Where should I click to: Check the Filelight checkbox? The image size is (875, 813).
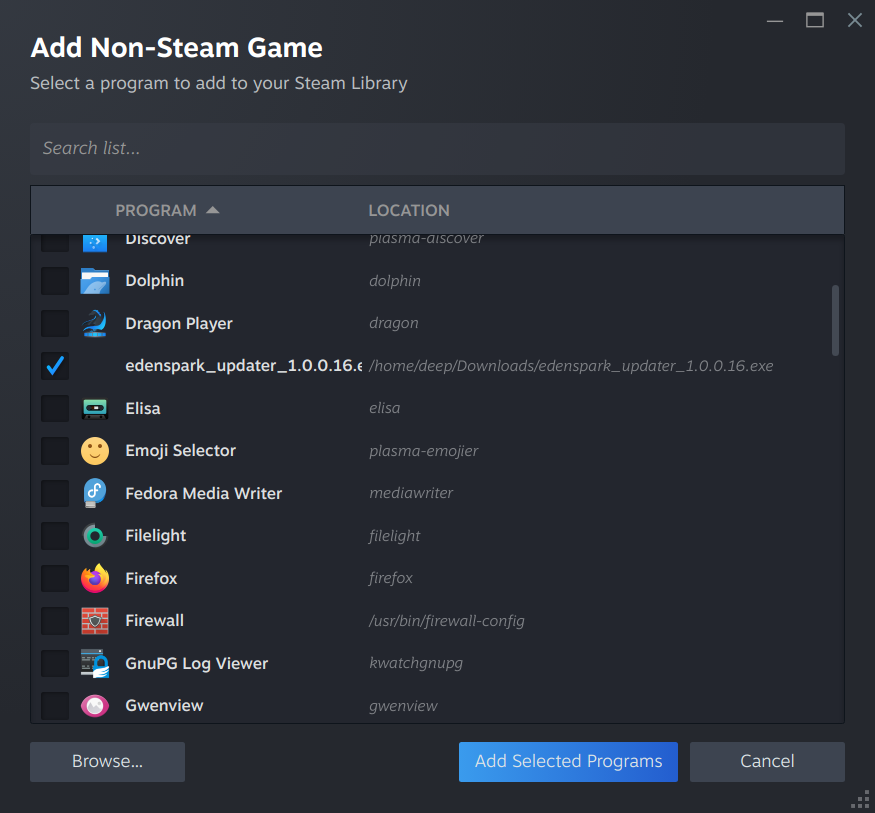click(55, 536)
